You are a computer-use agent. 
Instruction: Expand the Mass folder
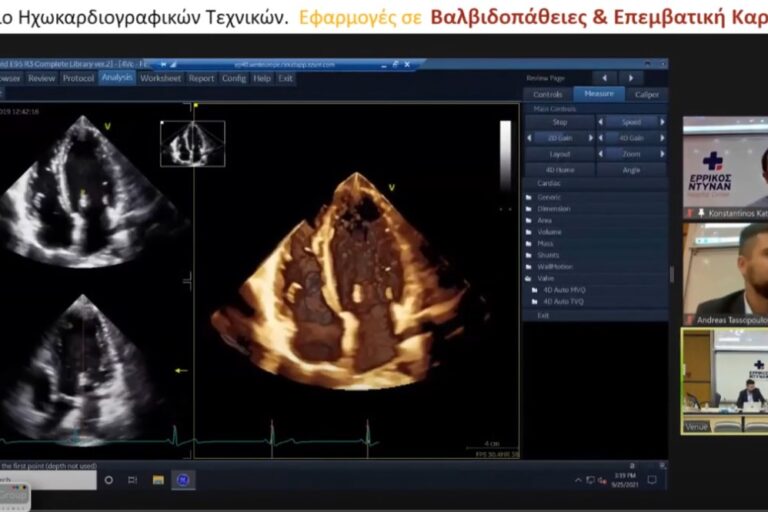pyautogui.click(x=545, y=244)
